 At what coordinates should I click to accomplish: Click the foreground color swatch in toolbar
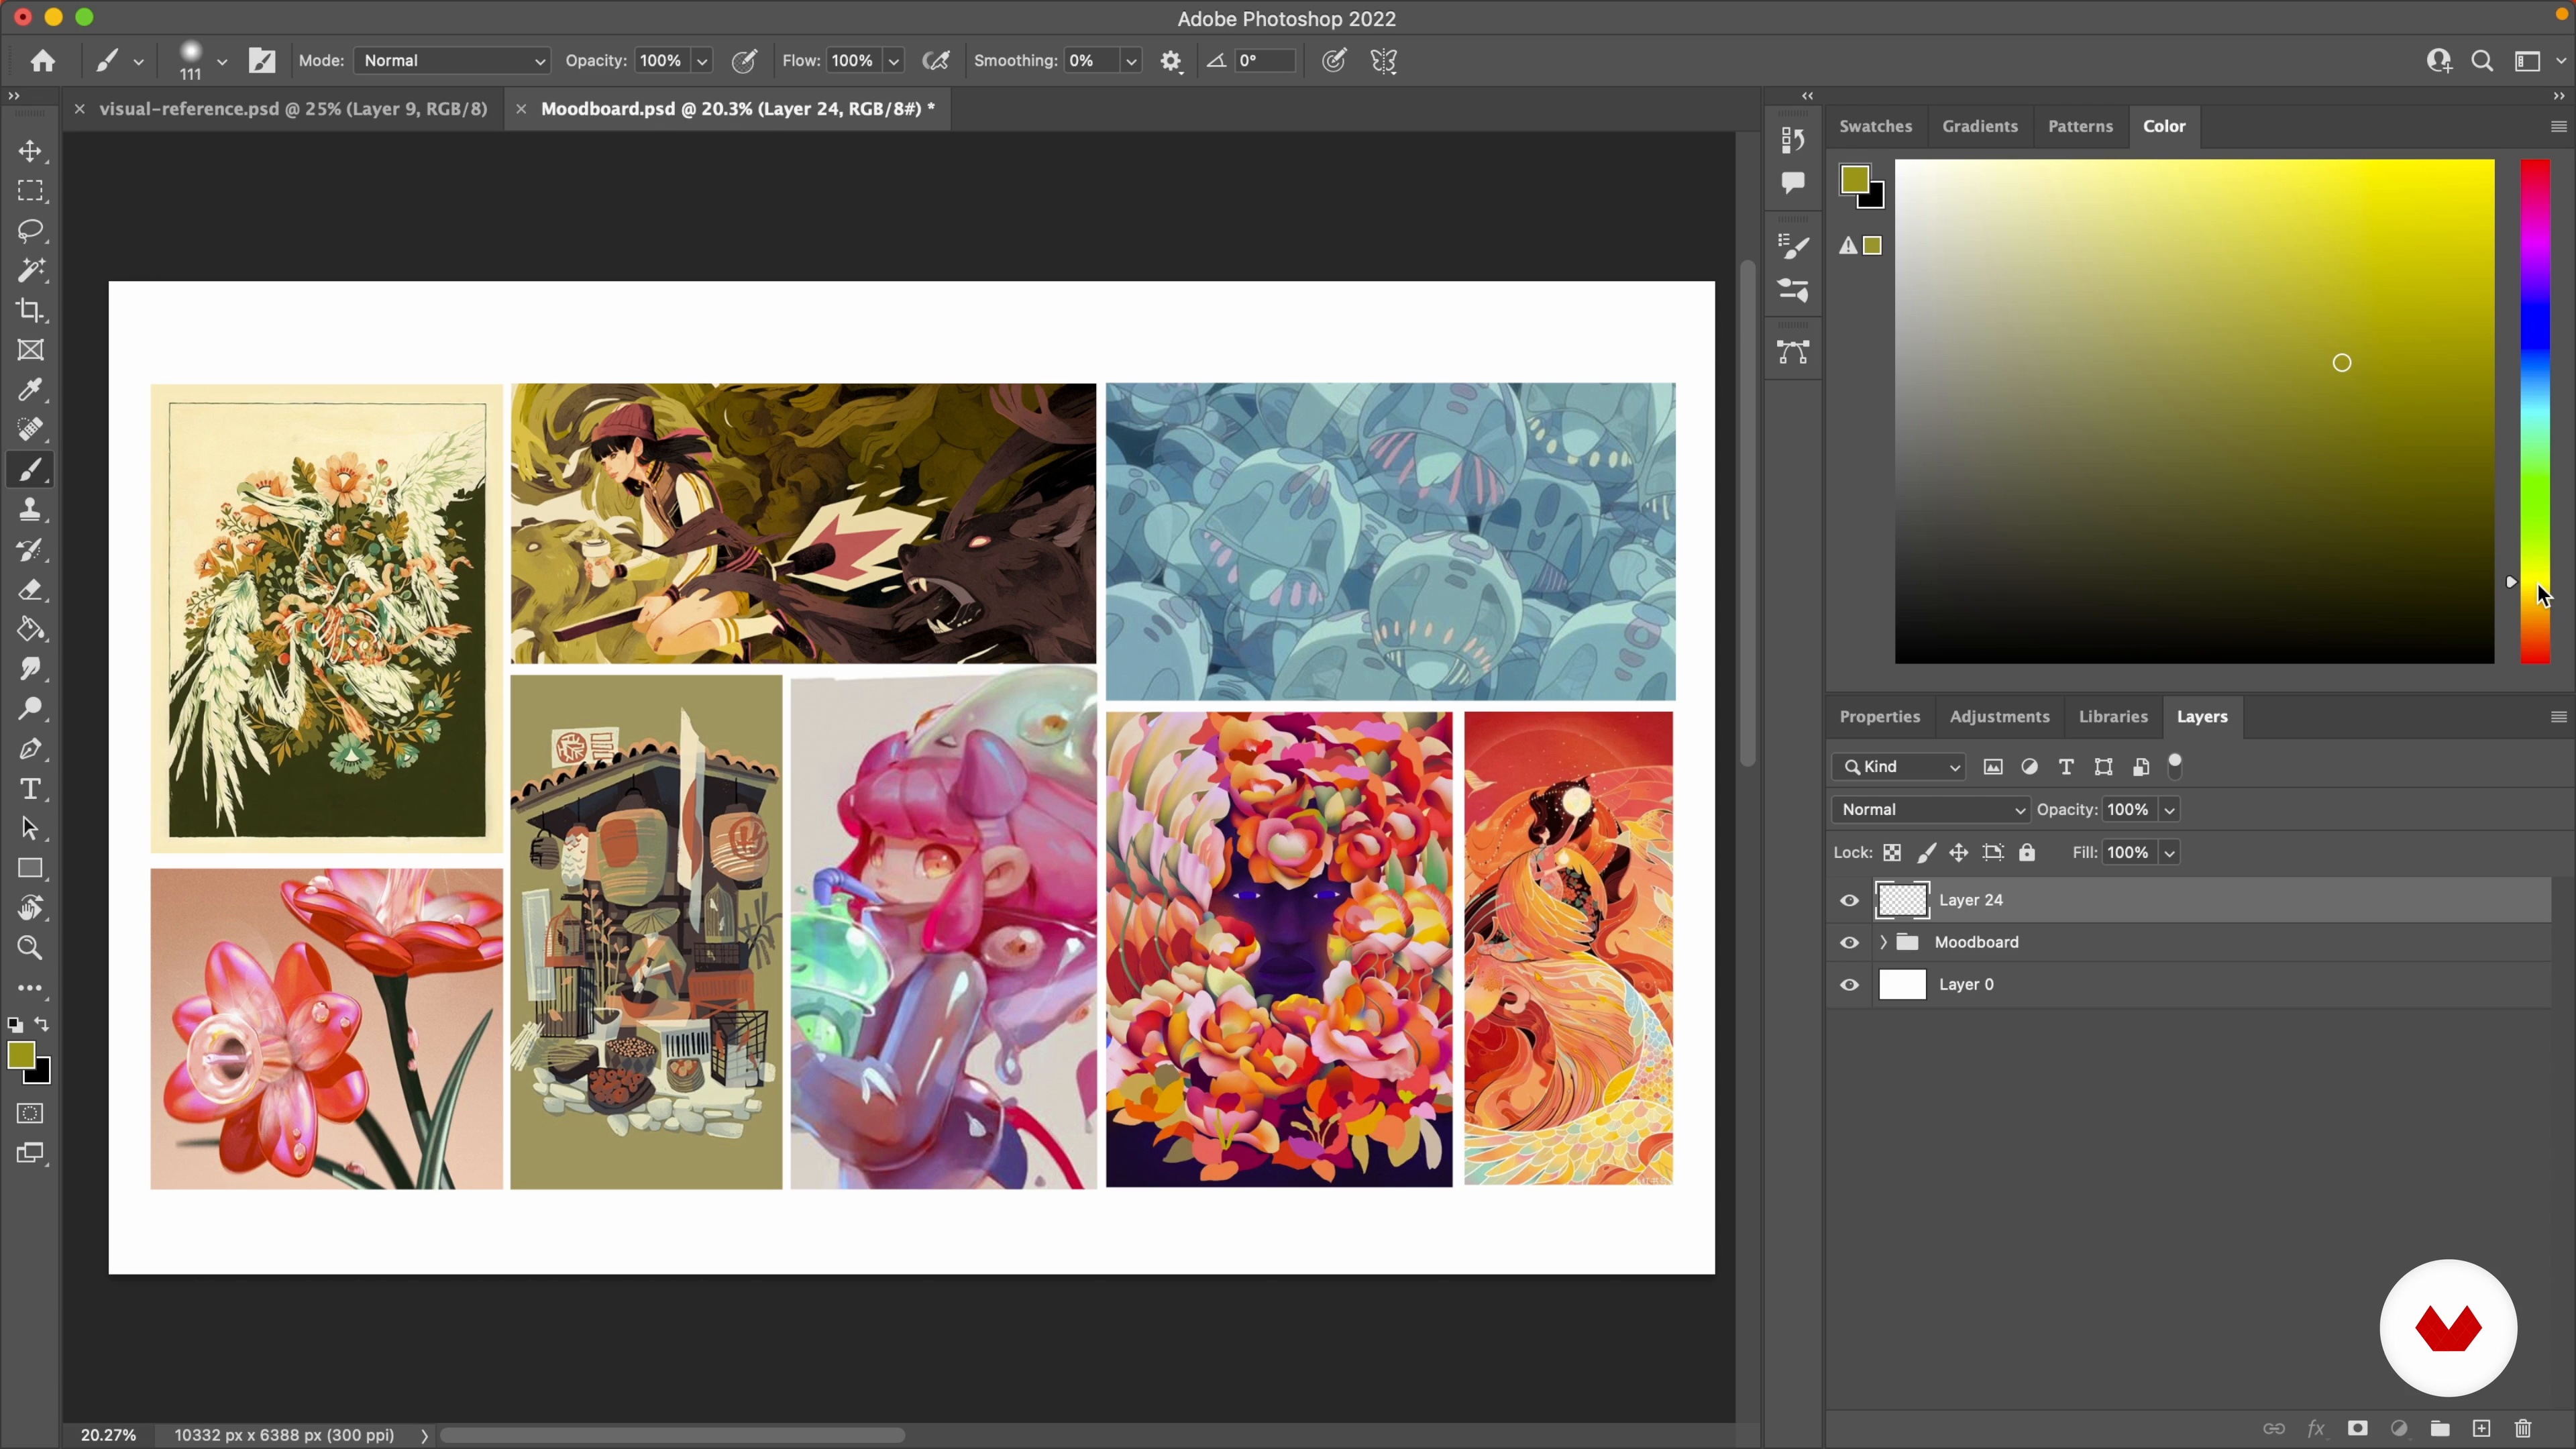click(21, 1055)
